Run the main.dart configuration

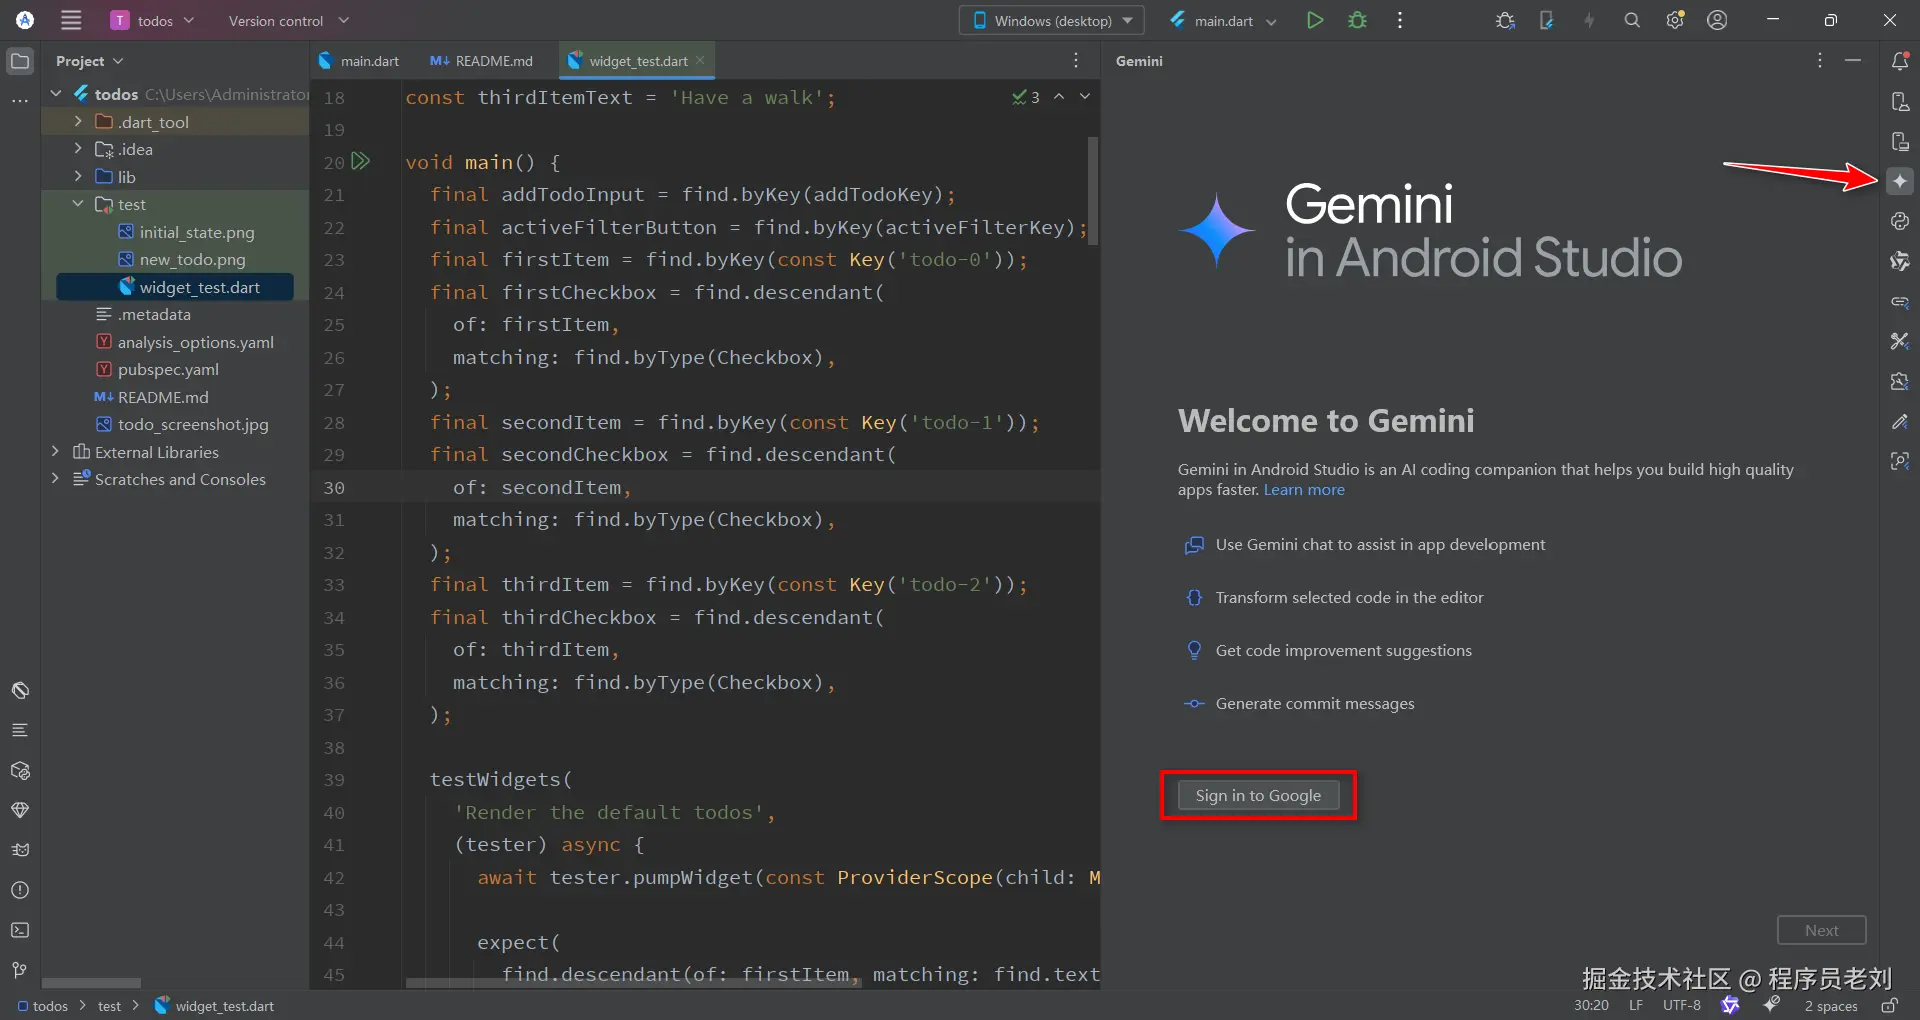[x=1315, y=20]
